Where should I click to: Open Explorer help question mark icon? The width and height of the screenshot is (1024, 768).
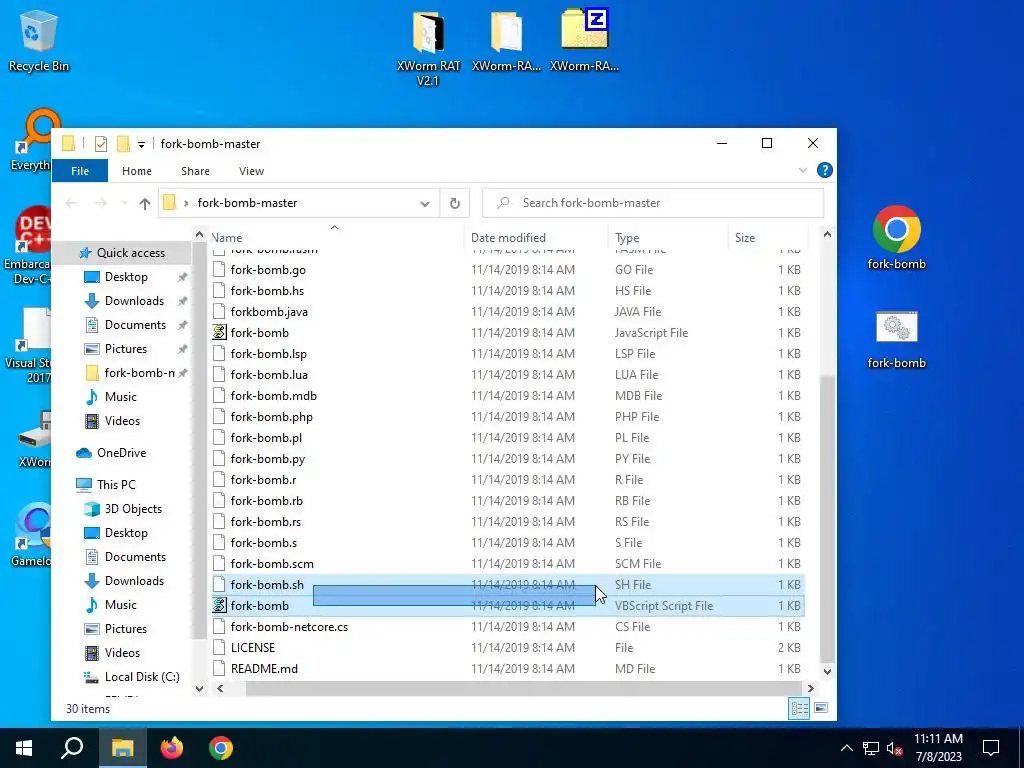tap(824, 170)
